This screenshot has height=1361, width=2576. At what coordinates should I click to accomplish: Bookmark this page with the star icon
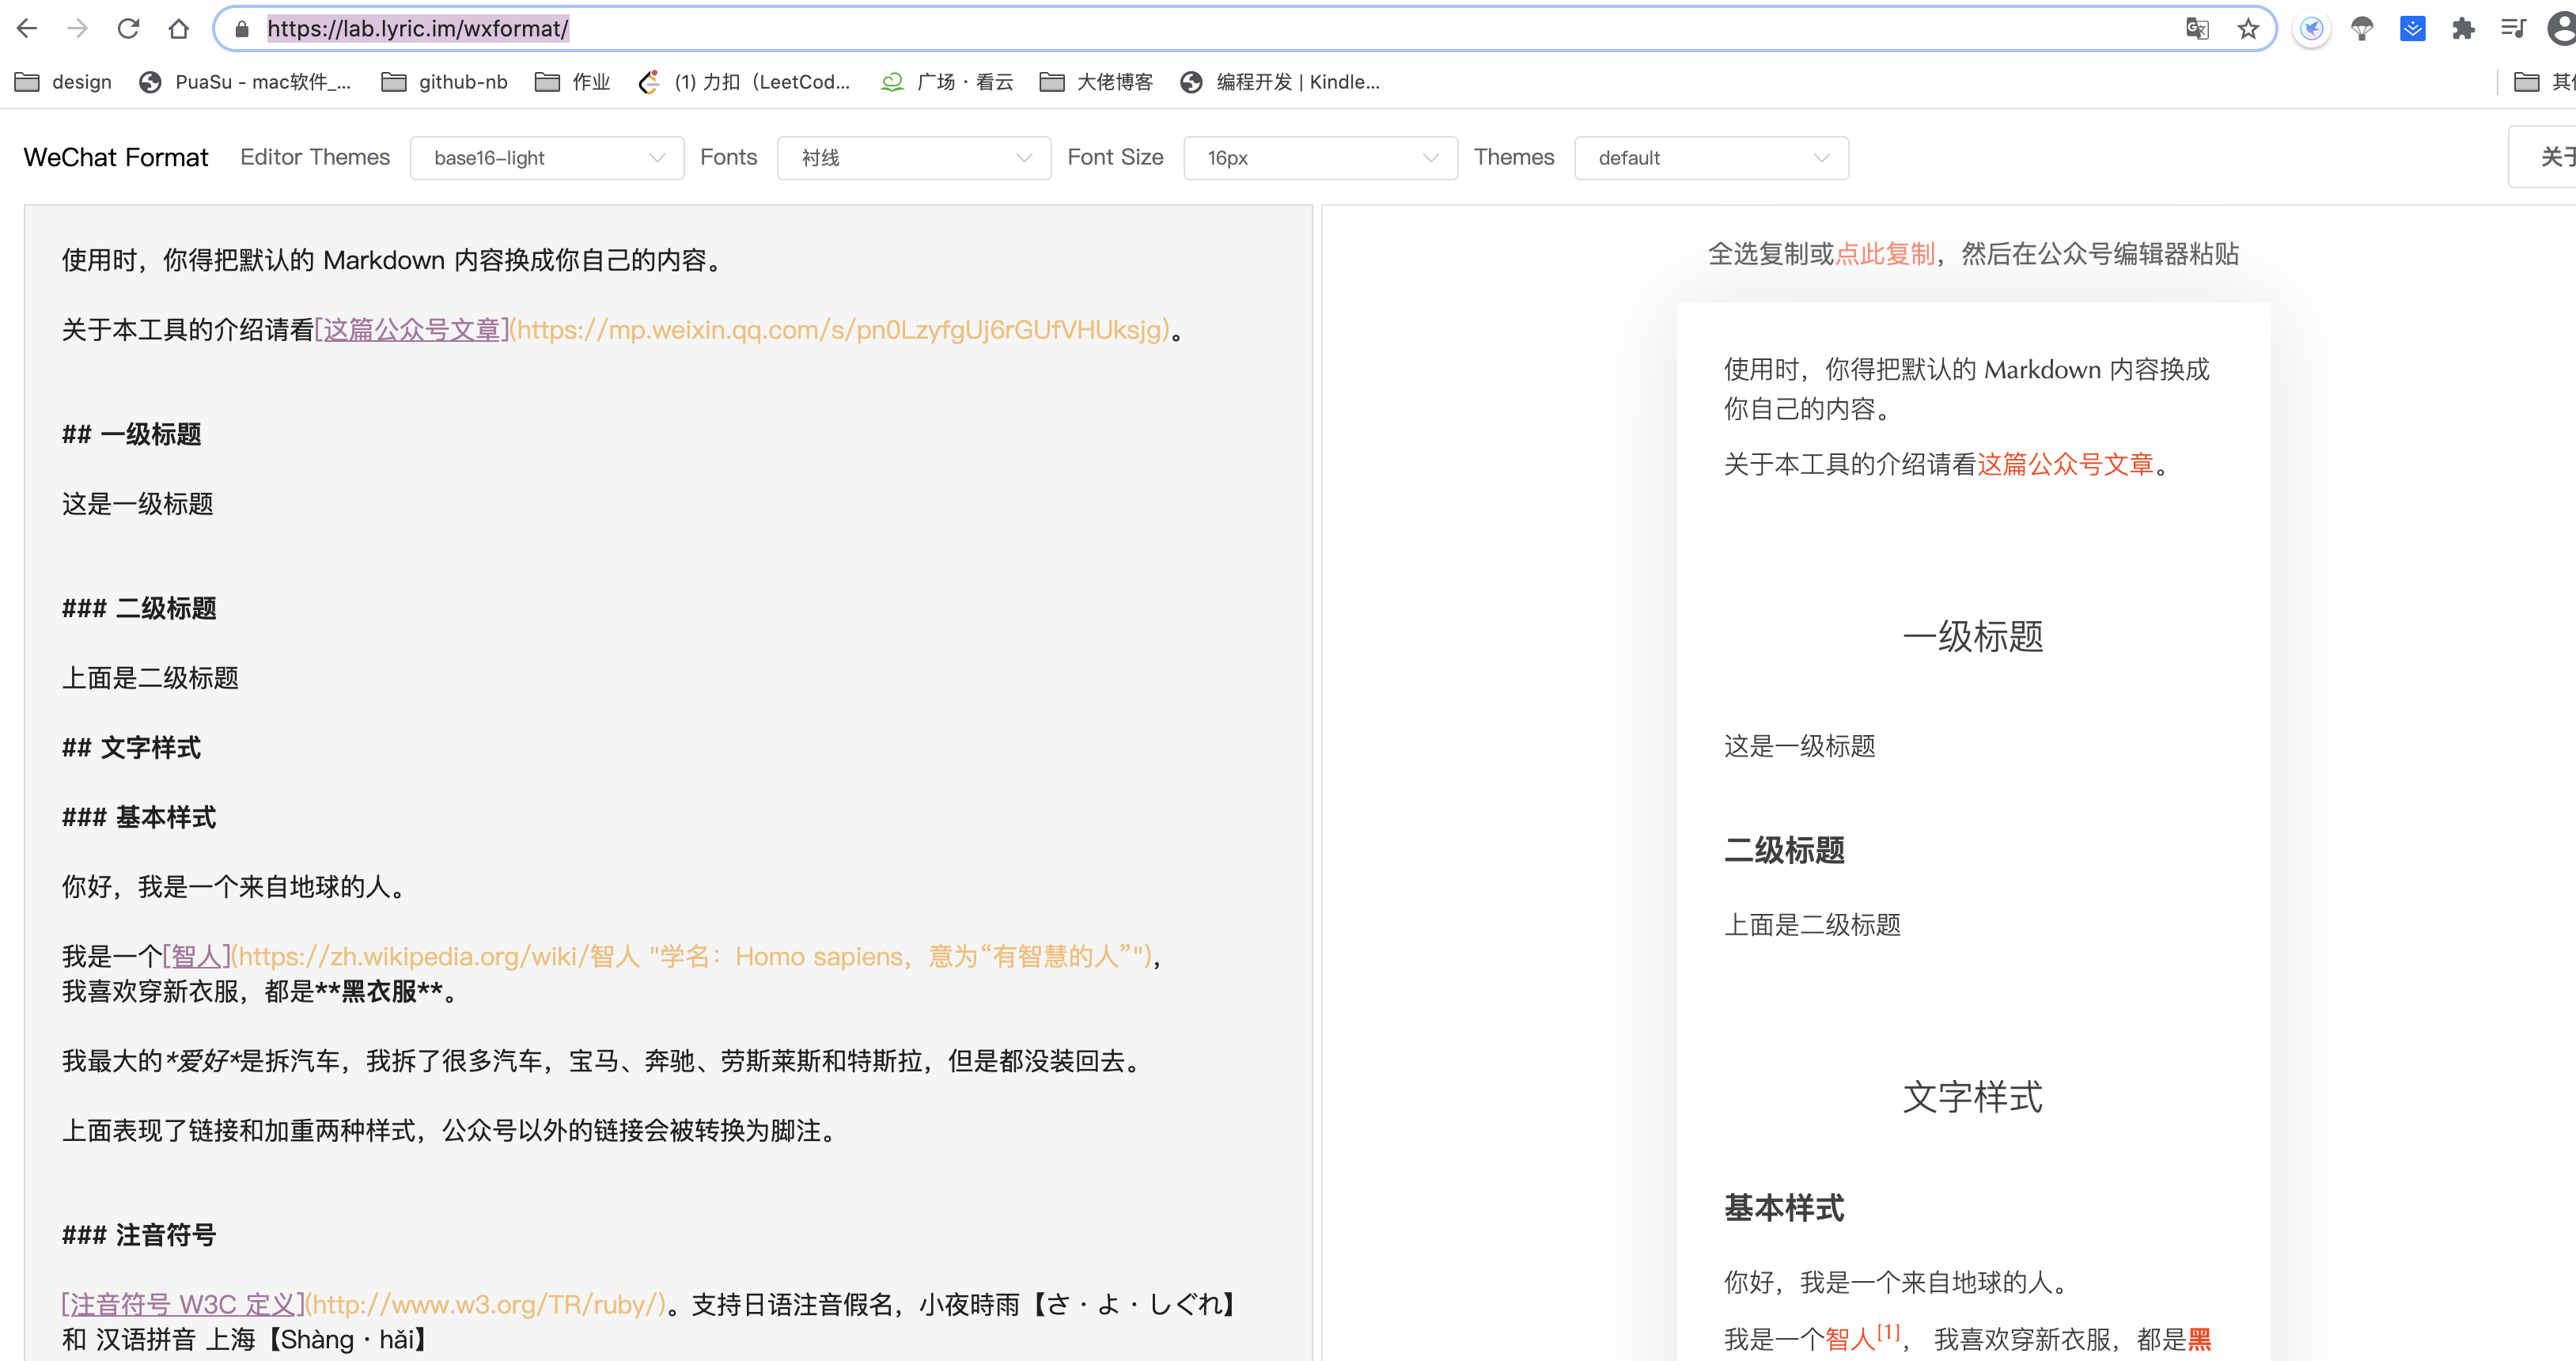[x=2248, y=28]
